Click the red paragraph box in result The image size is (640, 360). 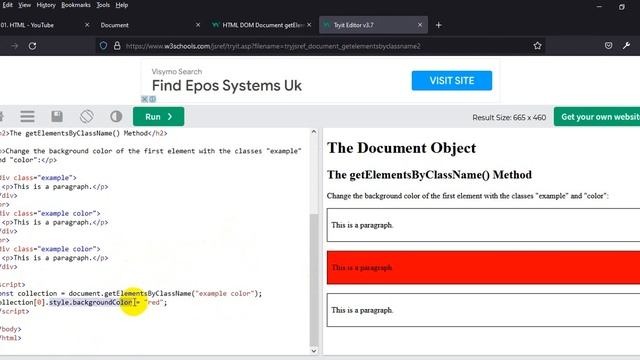pos(483,268)
